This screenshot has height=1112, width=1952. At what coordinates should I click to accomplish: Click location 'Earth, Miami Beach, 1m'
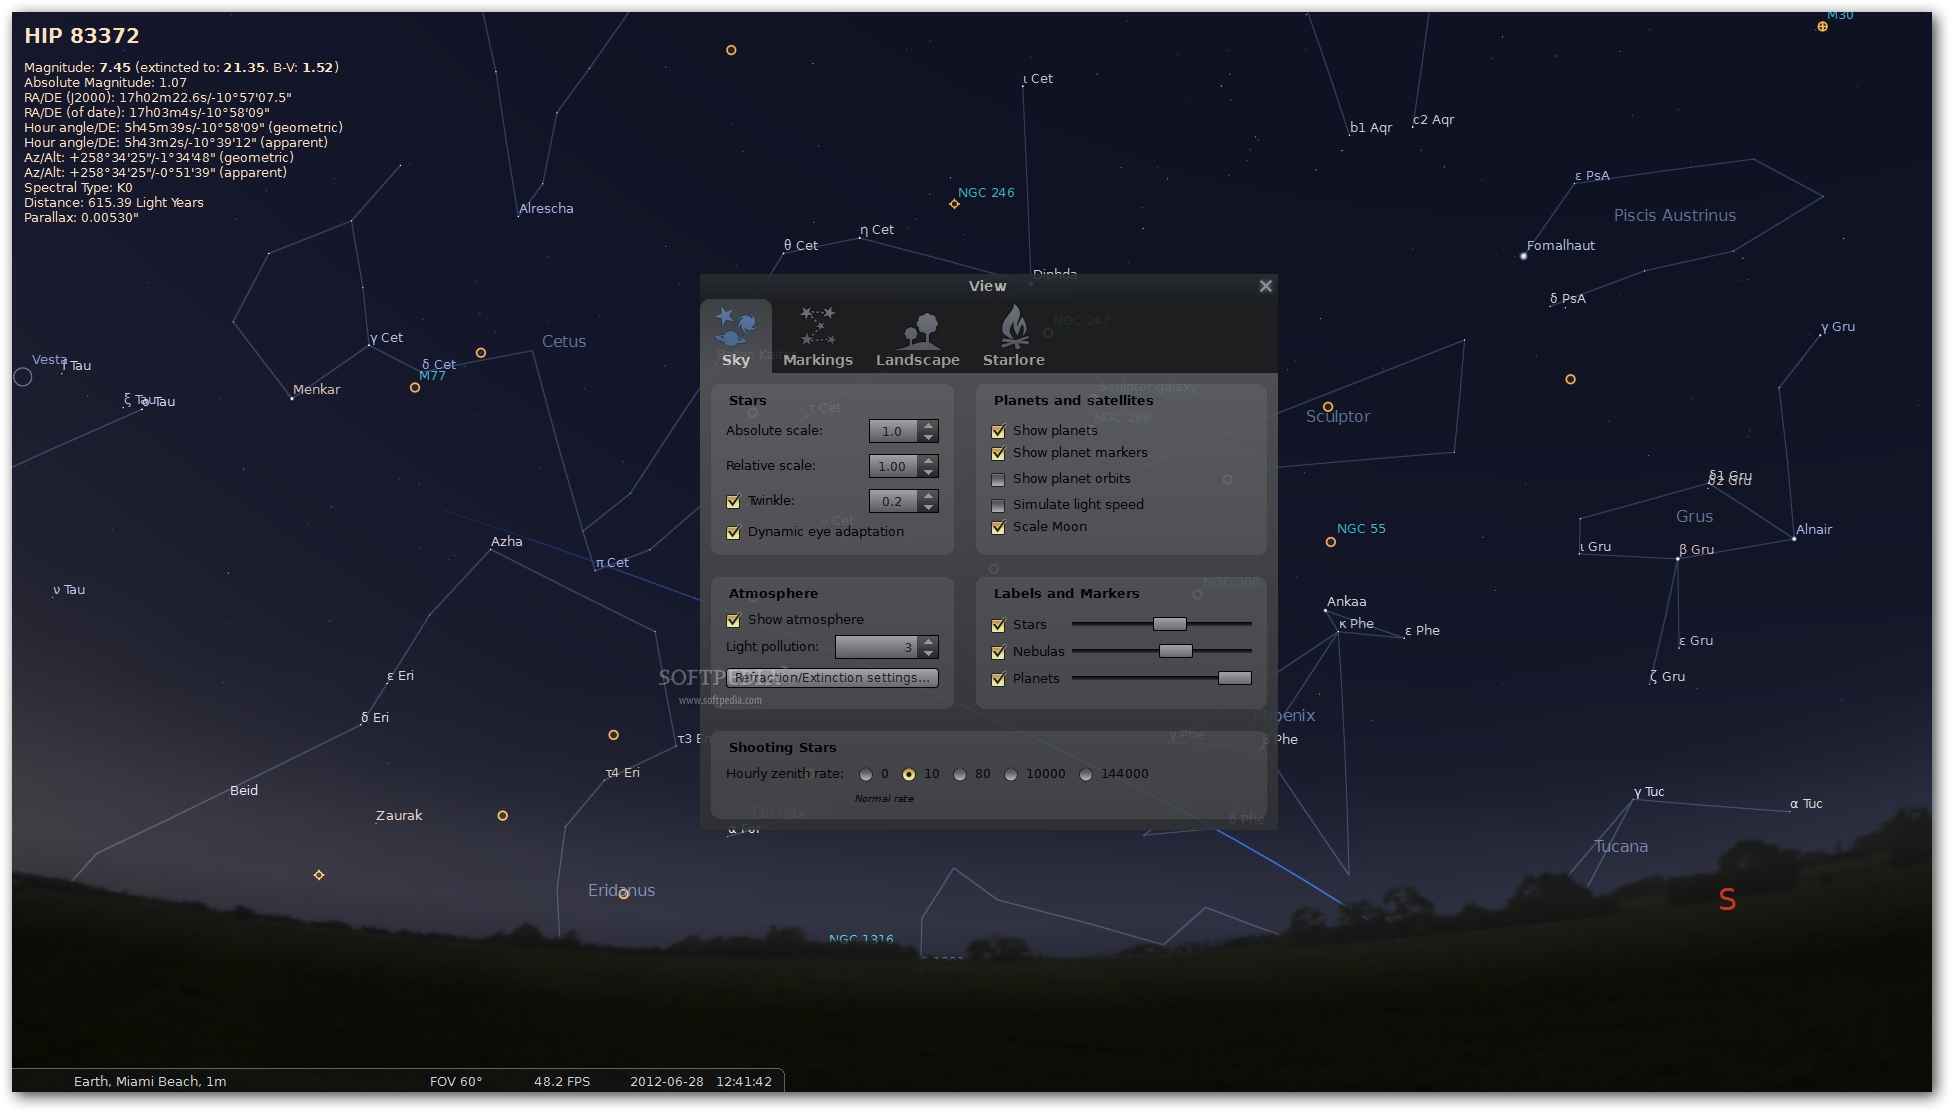coord(150,1081)
